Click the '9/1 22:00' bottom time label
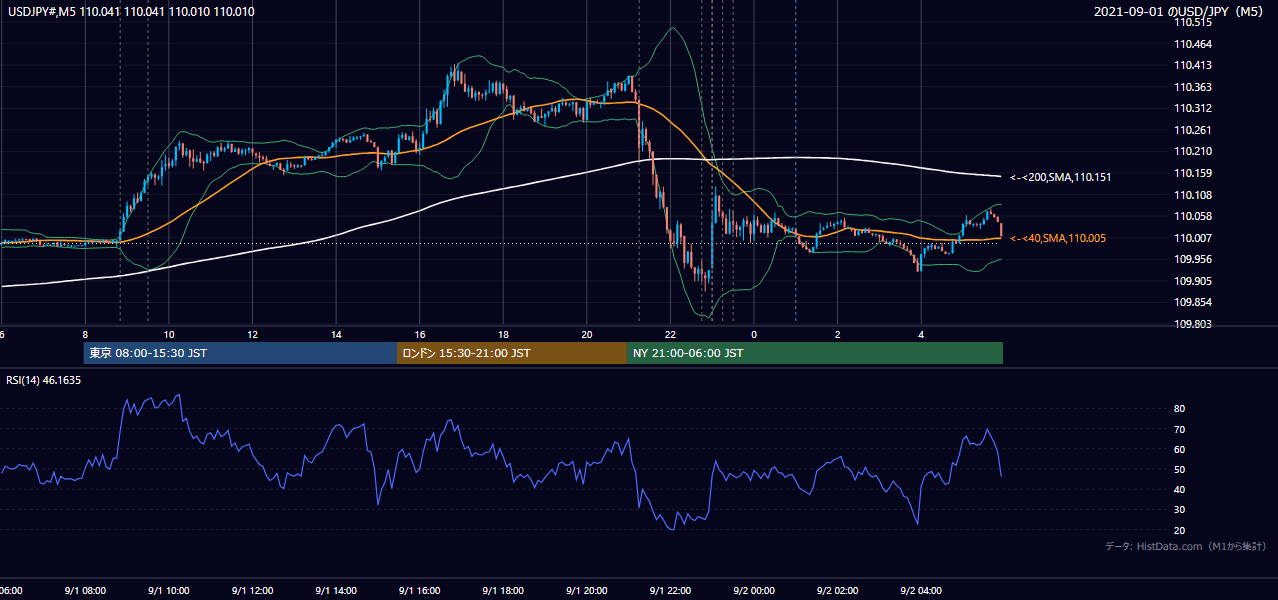Screen dimensions: 1278x600 click(670, 591)
